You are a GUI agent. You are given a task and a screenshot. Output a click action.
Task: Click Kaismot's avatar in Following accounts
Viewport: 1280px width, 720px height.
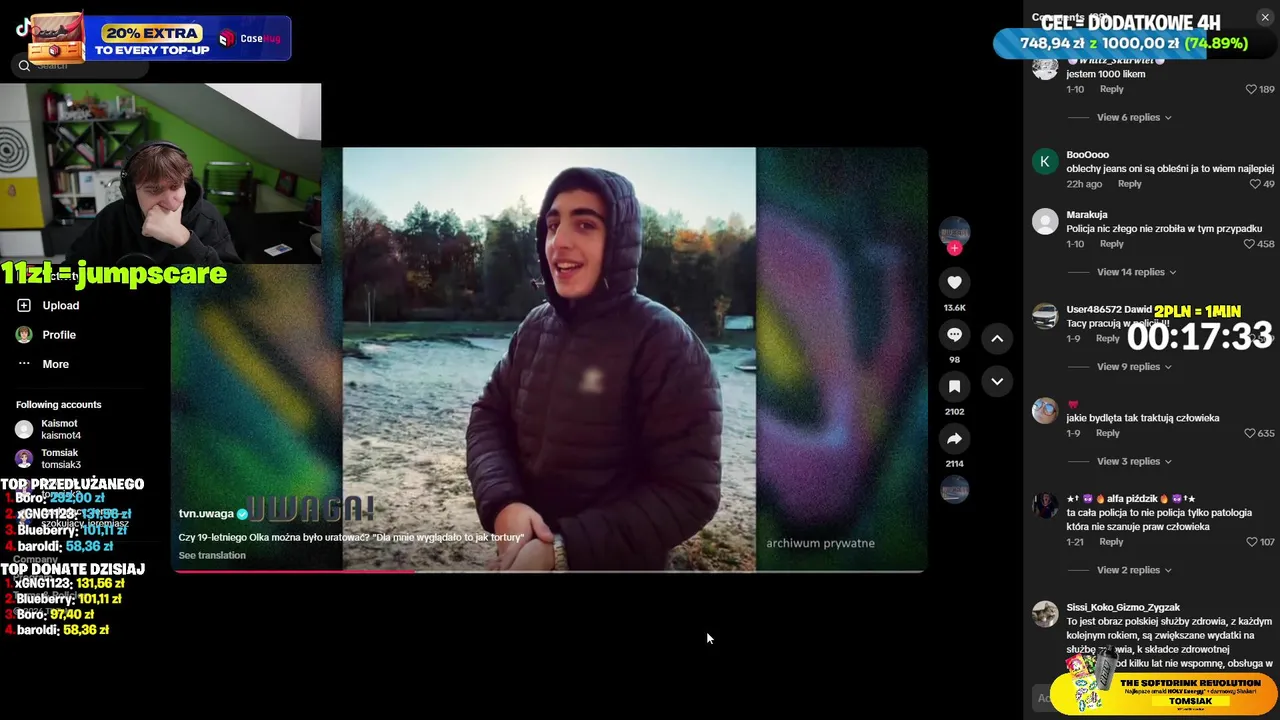[x=24, y=429]
